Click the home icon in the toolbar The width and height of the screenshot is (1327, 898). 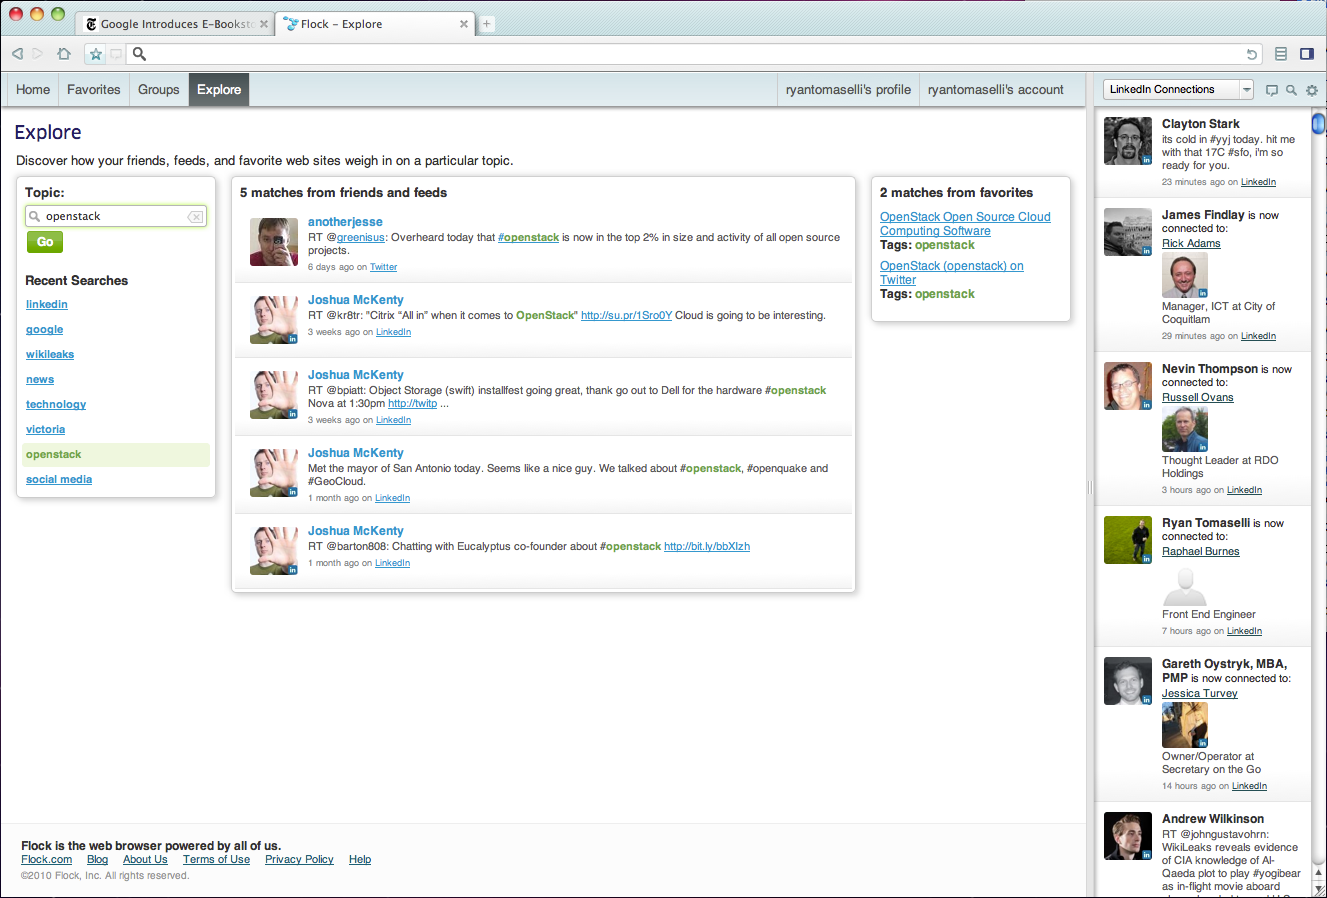pyautogui.click(x=64, y=54)
